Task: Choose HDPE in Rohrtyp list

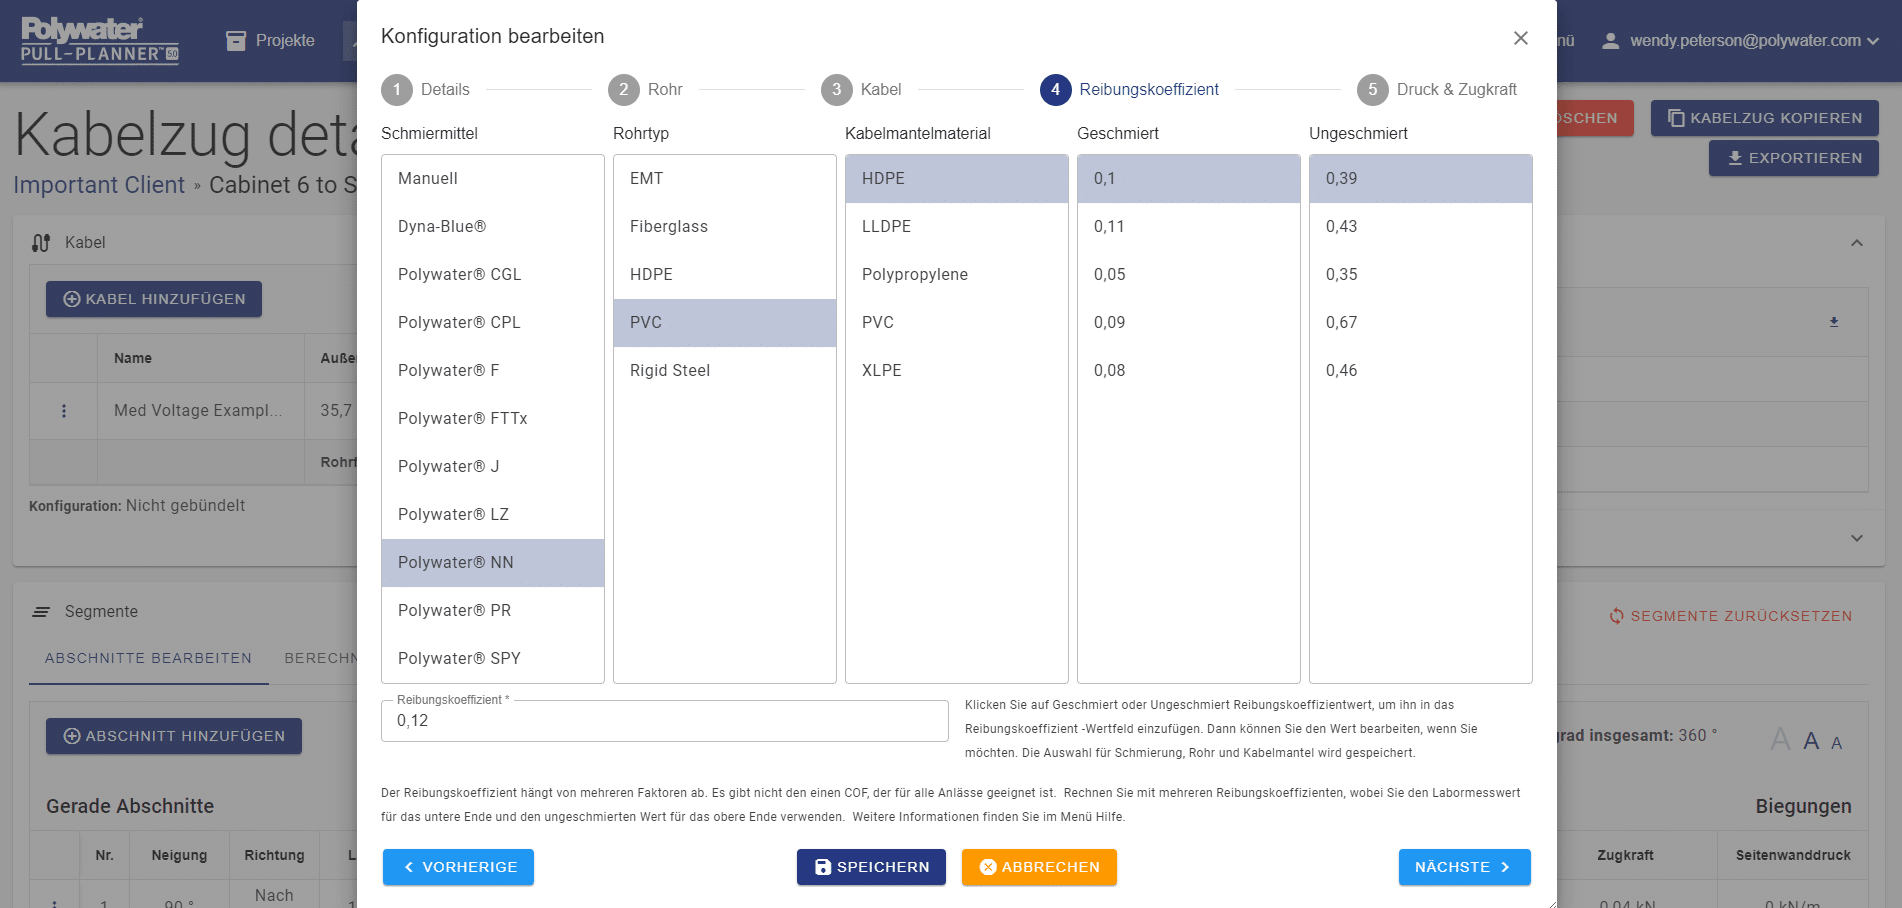Action: pyautogui.click(x=725, y=275)
